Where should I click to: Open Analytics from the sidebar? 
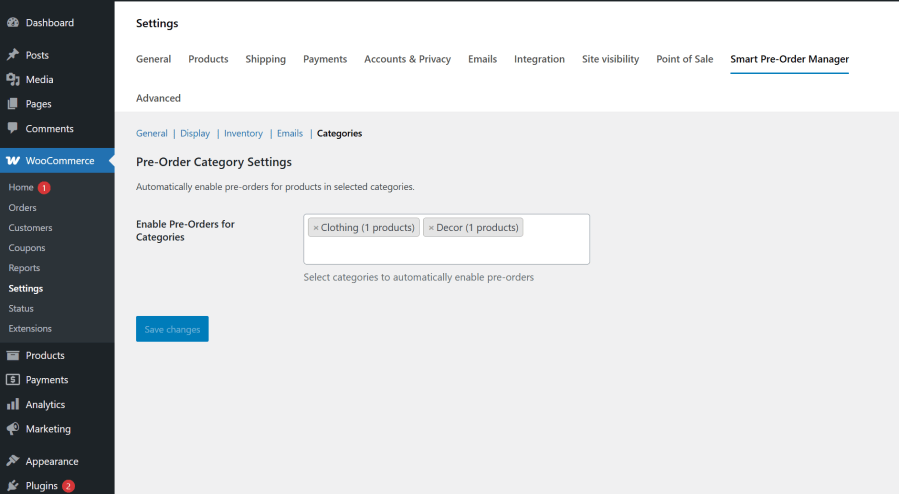45,404
